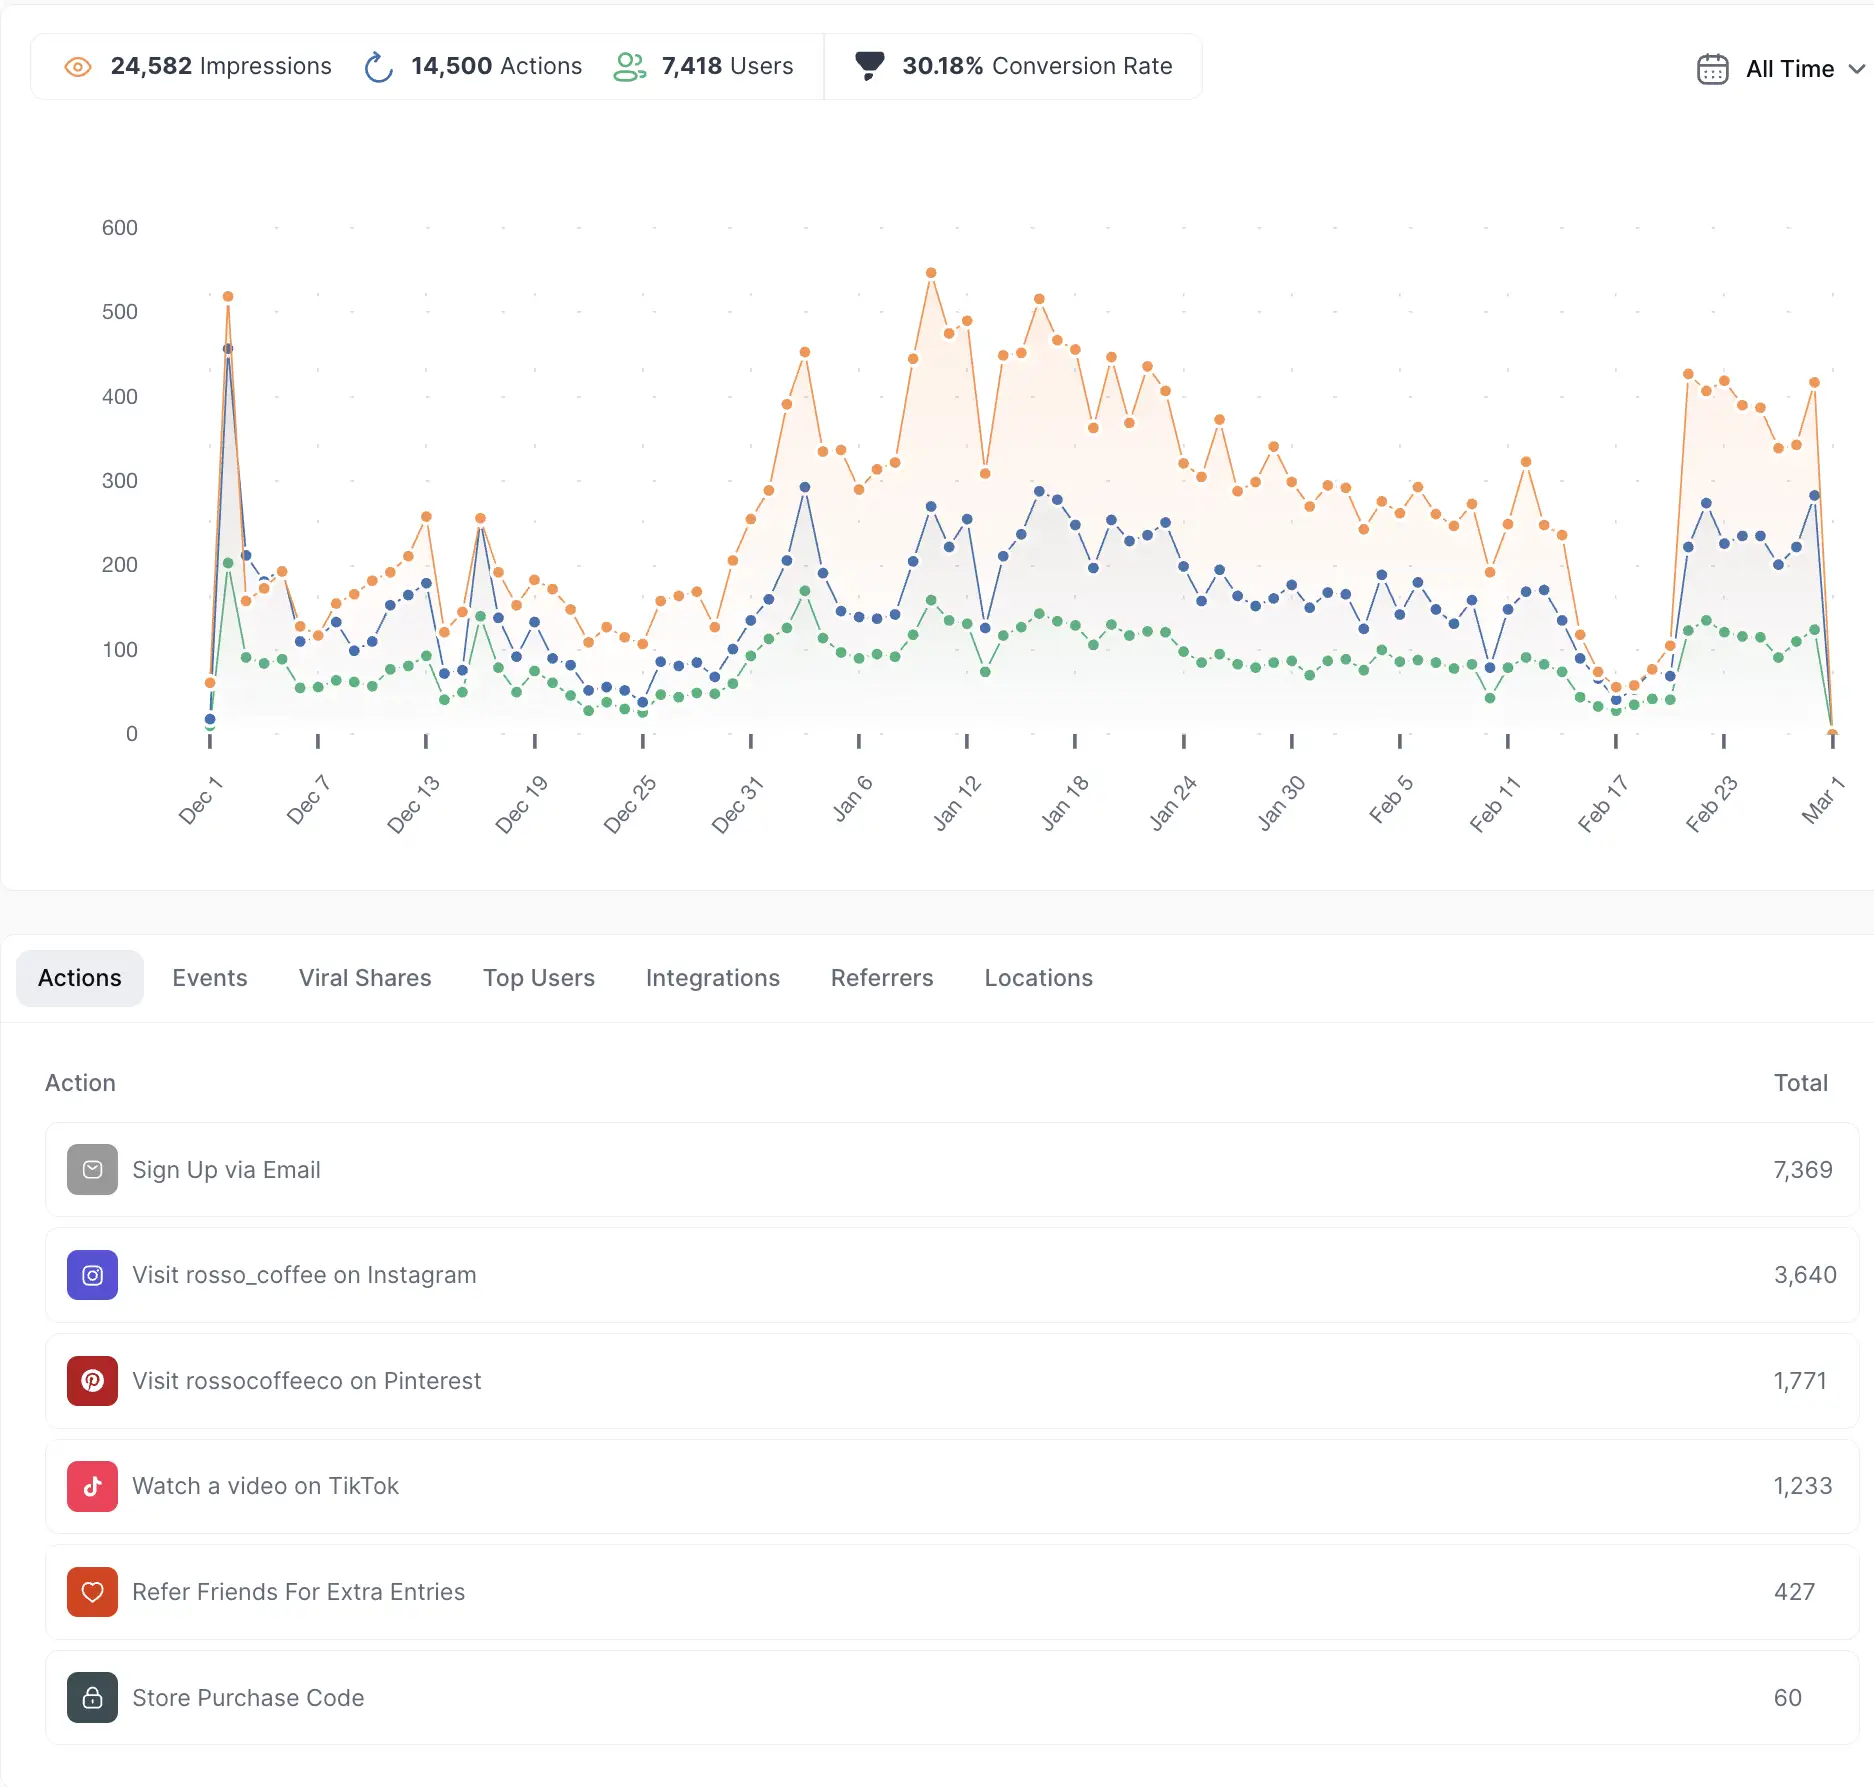The width and height of the screenshot is (1874, 1787).
Task: Click the 427 total value
Action: pyautogui.click(x=1795, y=1592)
